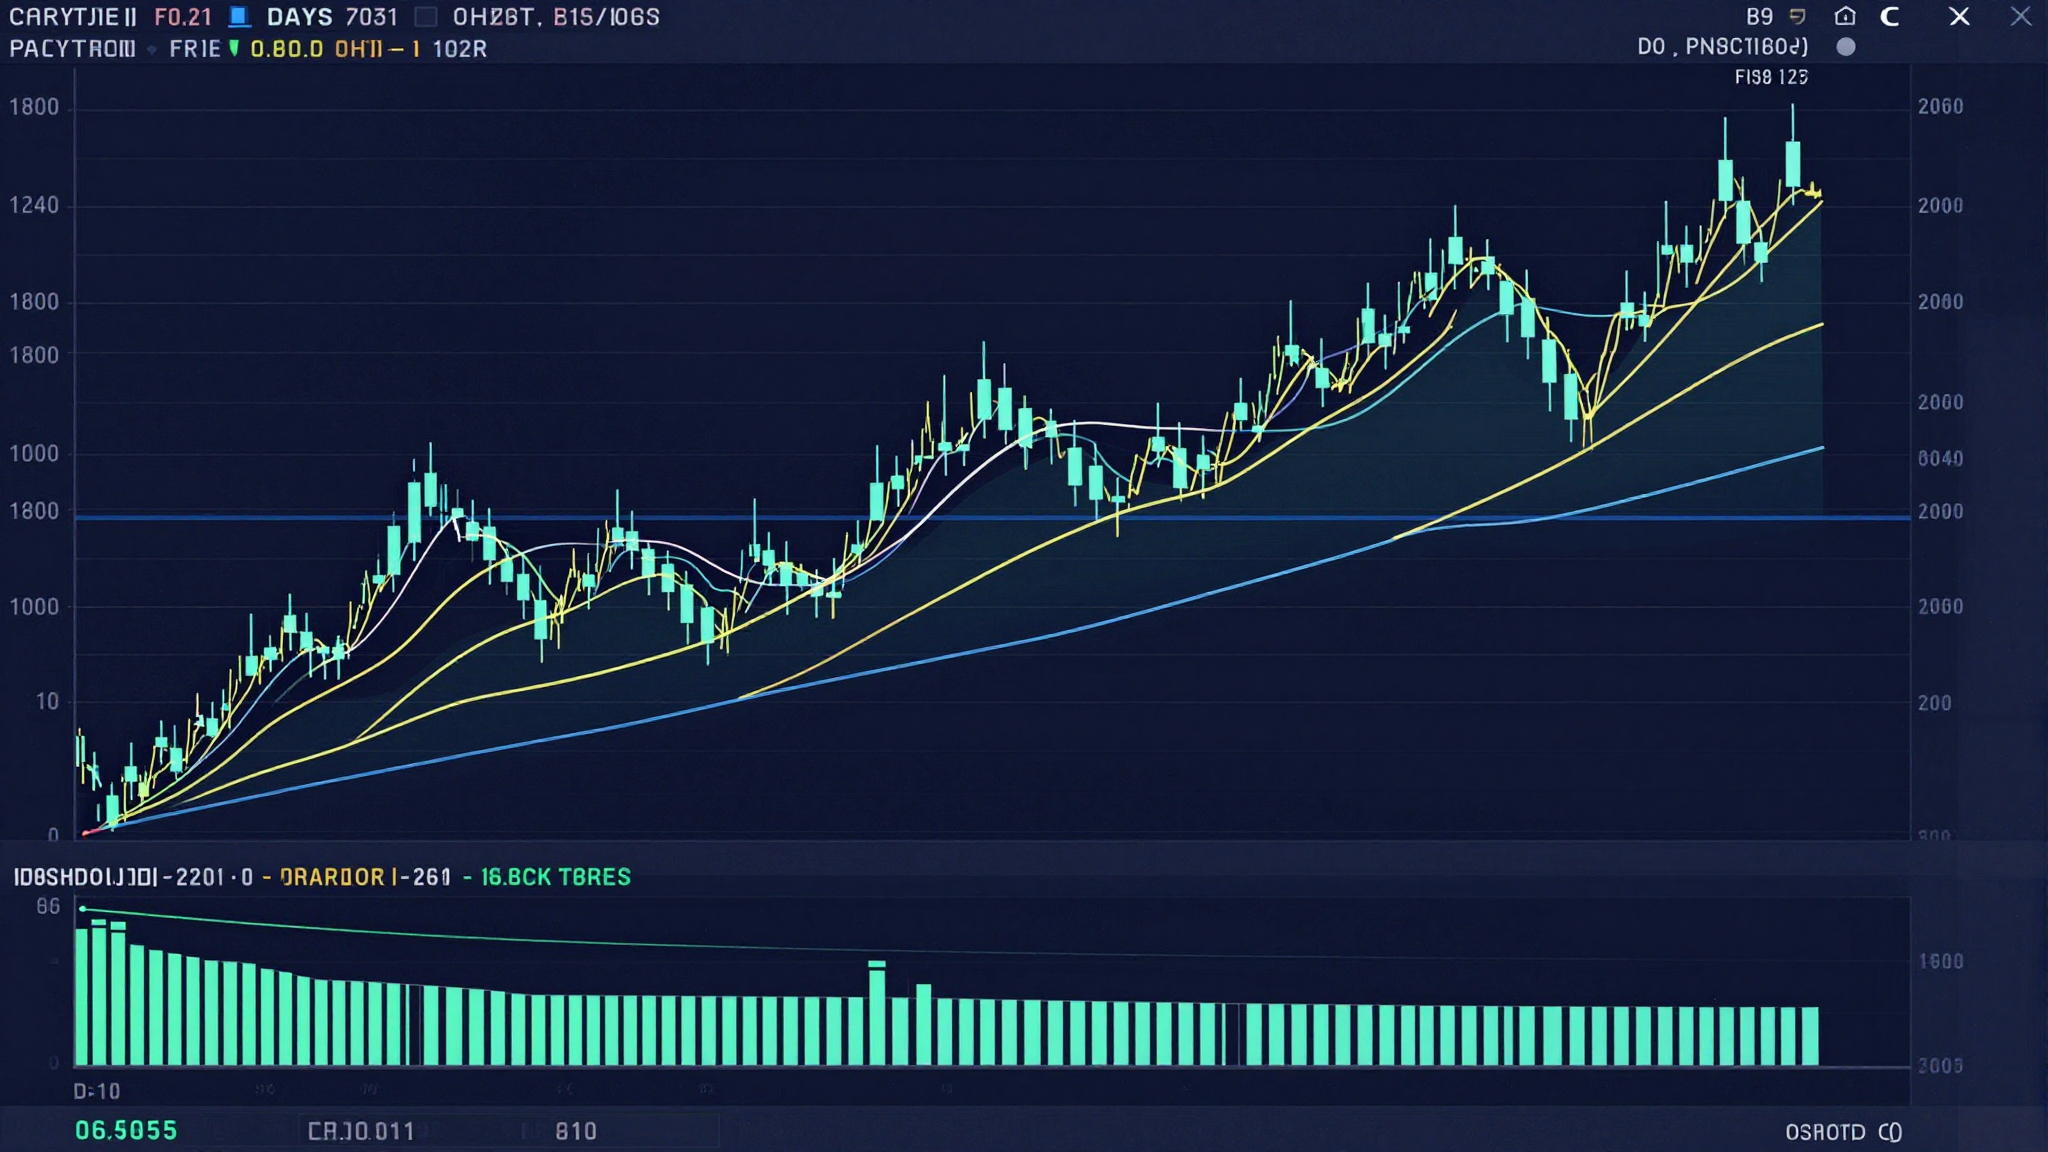Click the green dot starting the volume trend line
The width and height of the screenshot is (2048, 1152).
[x=82, y=909]
